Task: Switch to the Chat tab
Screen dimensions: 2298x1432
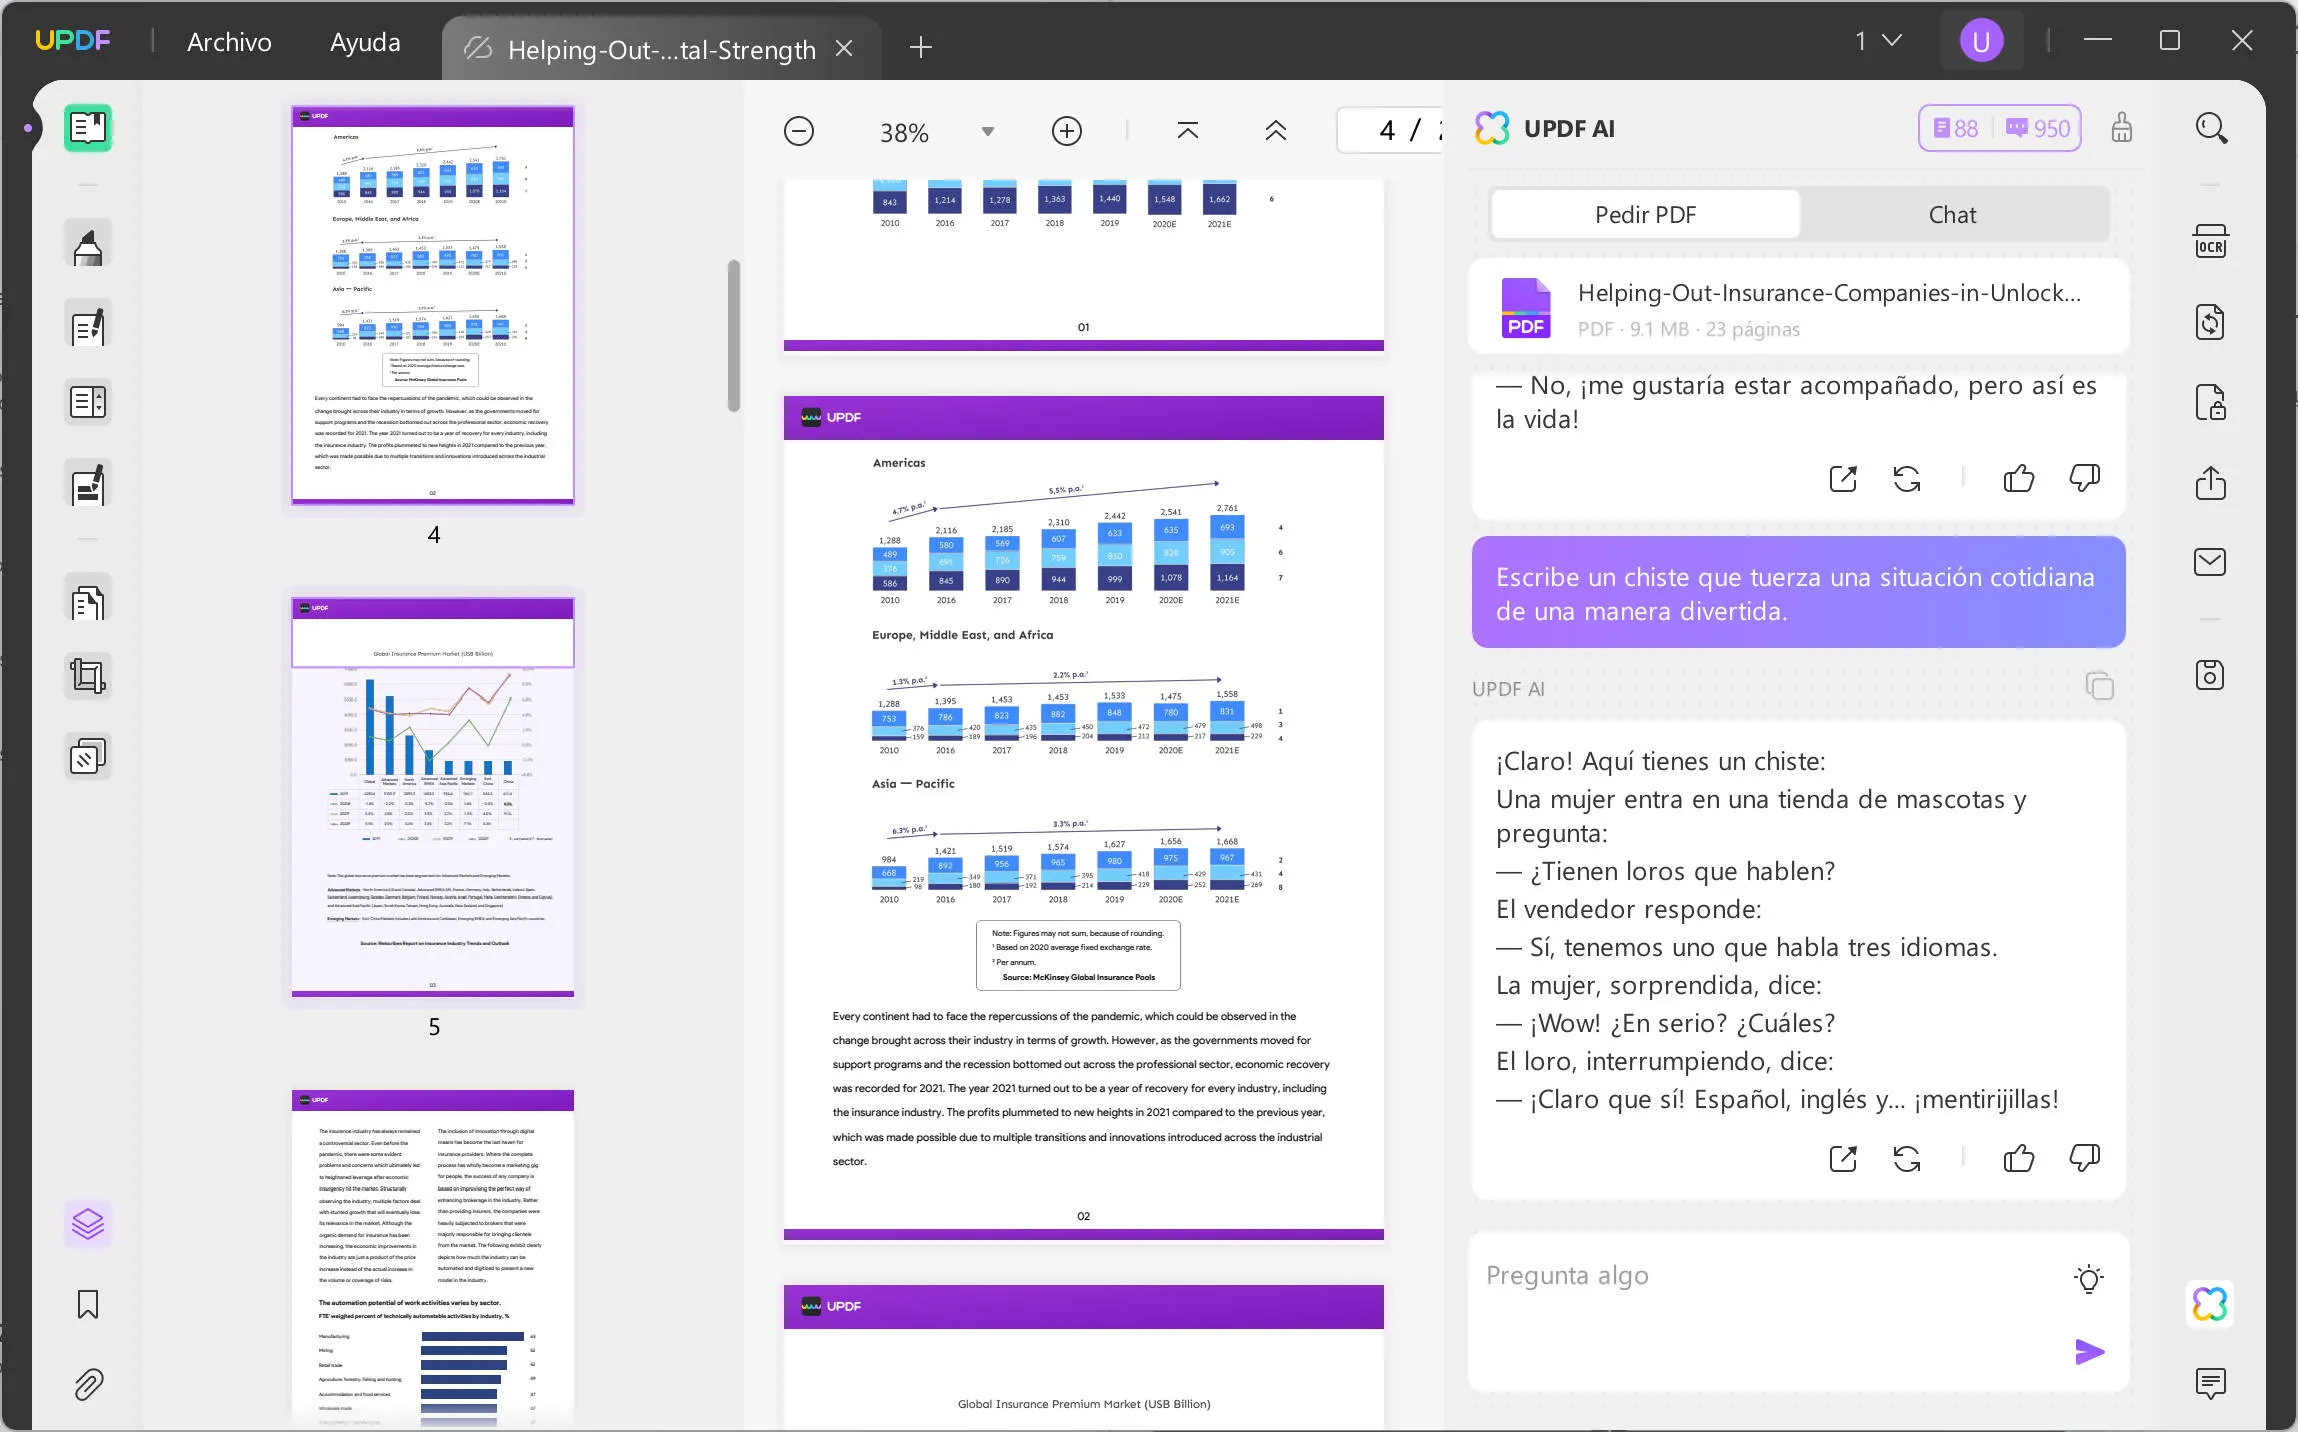Action: (x=1952, y=215)
